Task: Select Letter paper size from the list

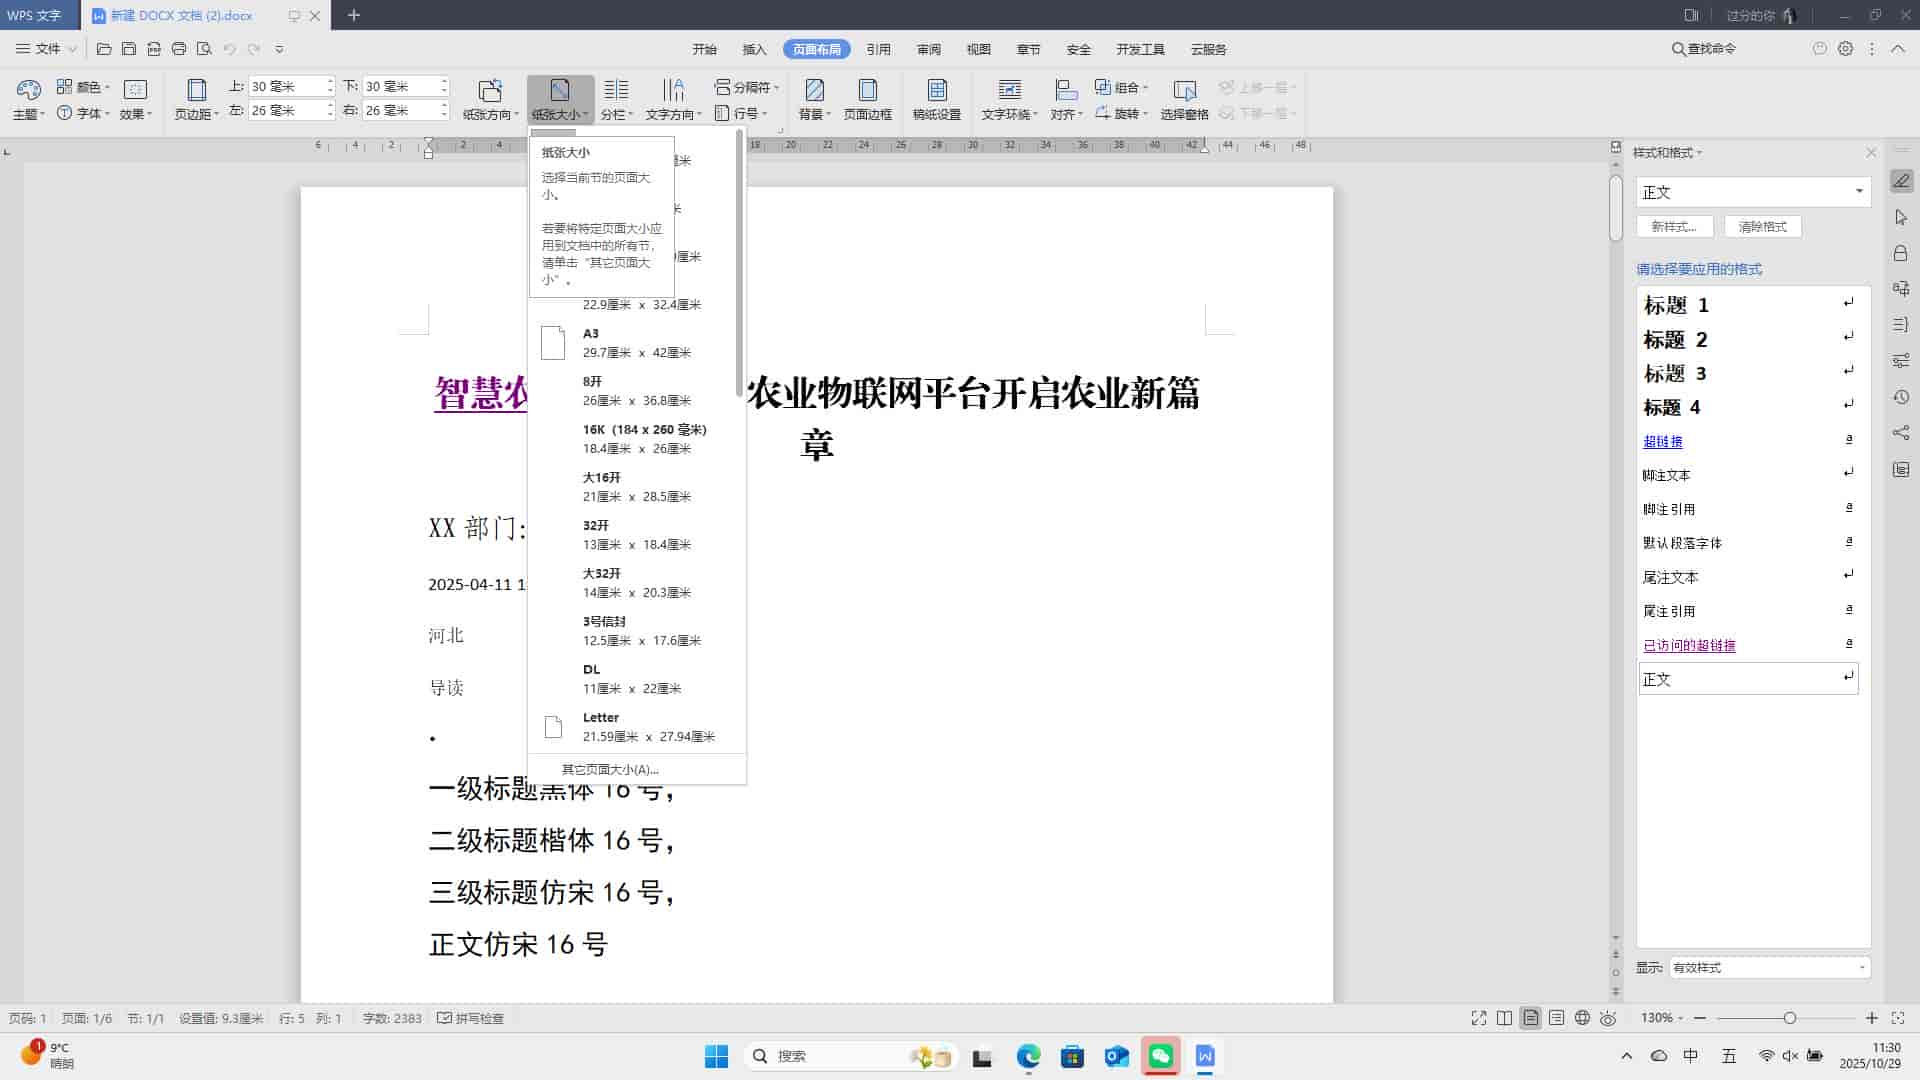Action: (636, 727)
